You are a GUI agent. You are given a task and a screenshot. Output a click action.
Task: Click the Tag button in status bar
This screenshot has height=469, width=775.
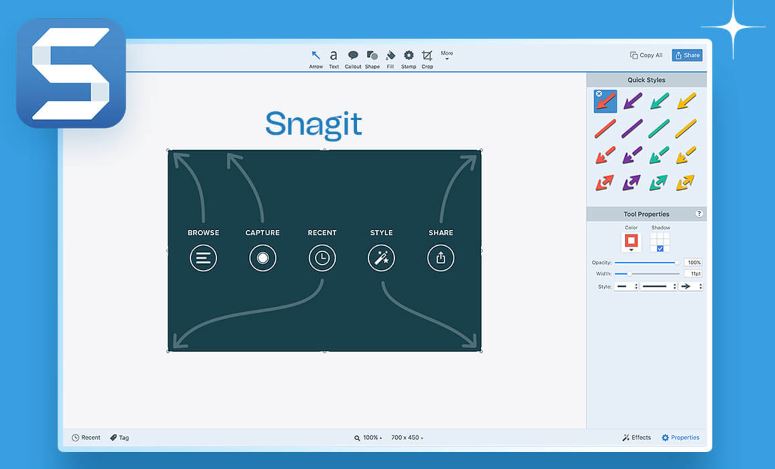pos(119,437)
